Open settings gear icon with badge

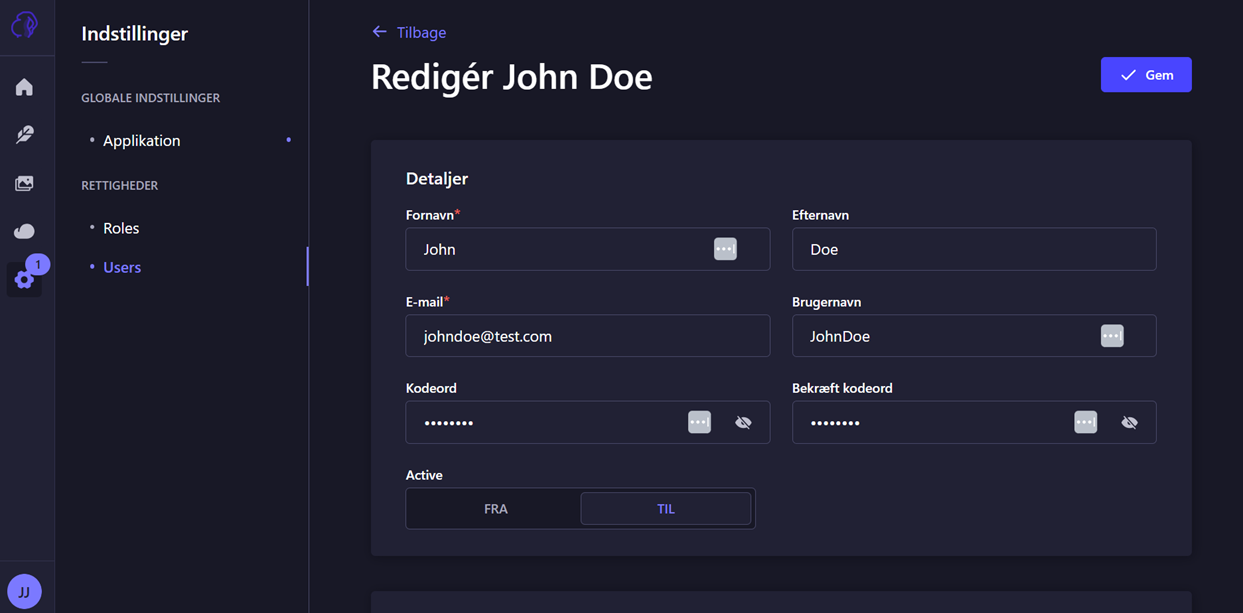[24, 279]
